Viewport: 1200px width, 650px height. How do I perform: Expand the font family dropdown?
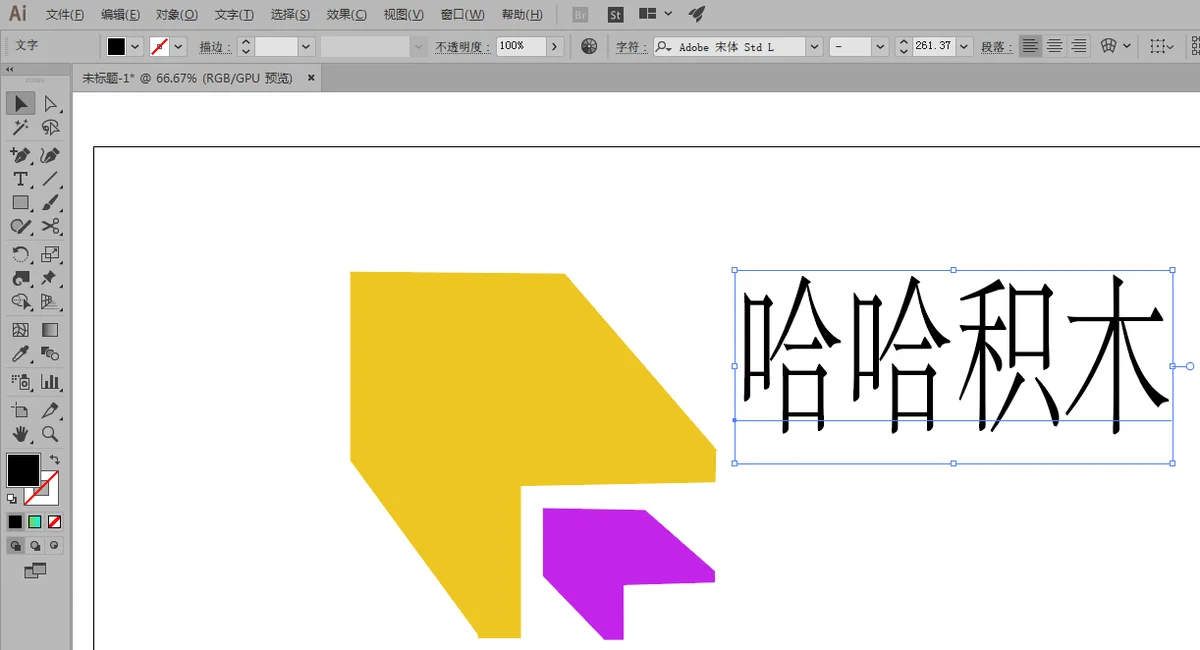[815, 47]
